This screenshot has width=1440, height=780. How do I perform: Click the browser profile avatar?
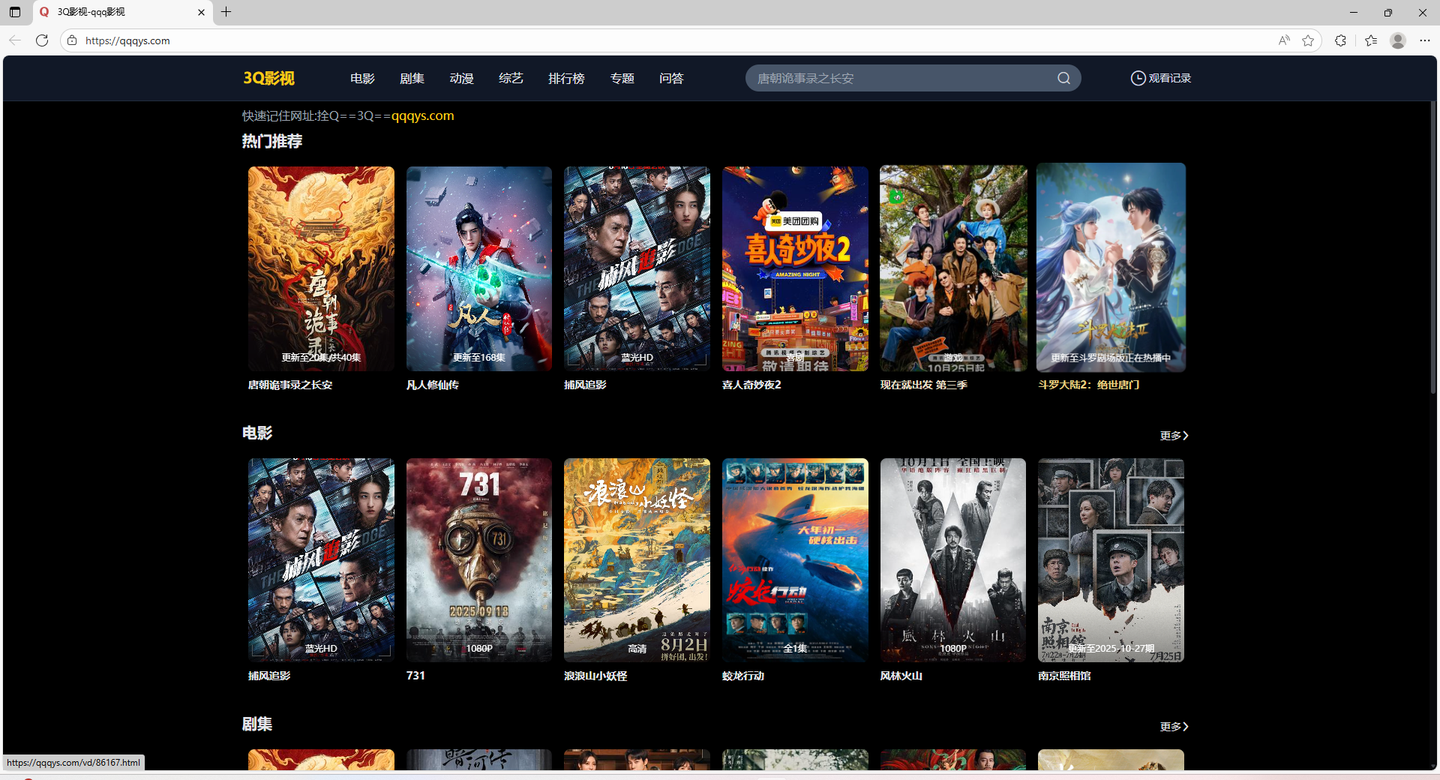(x=1398, y=40)
